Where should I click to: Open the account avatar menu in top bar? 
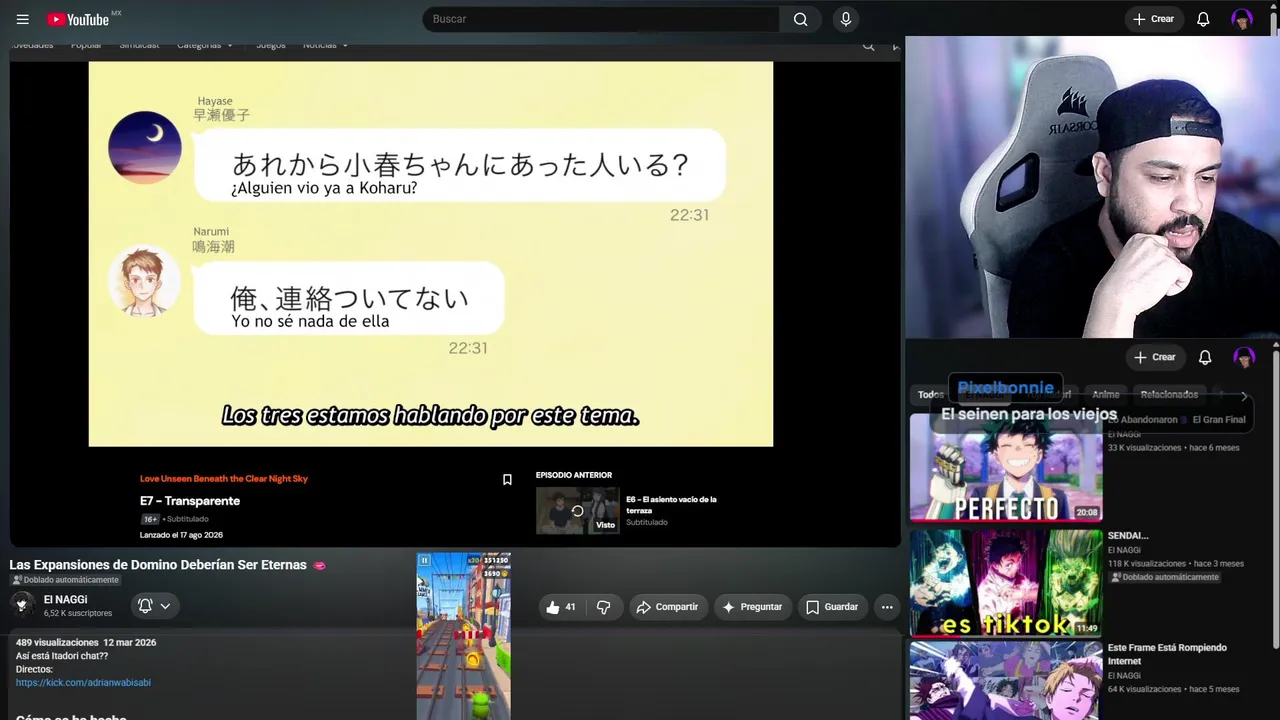tap(1242, 19)
